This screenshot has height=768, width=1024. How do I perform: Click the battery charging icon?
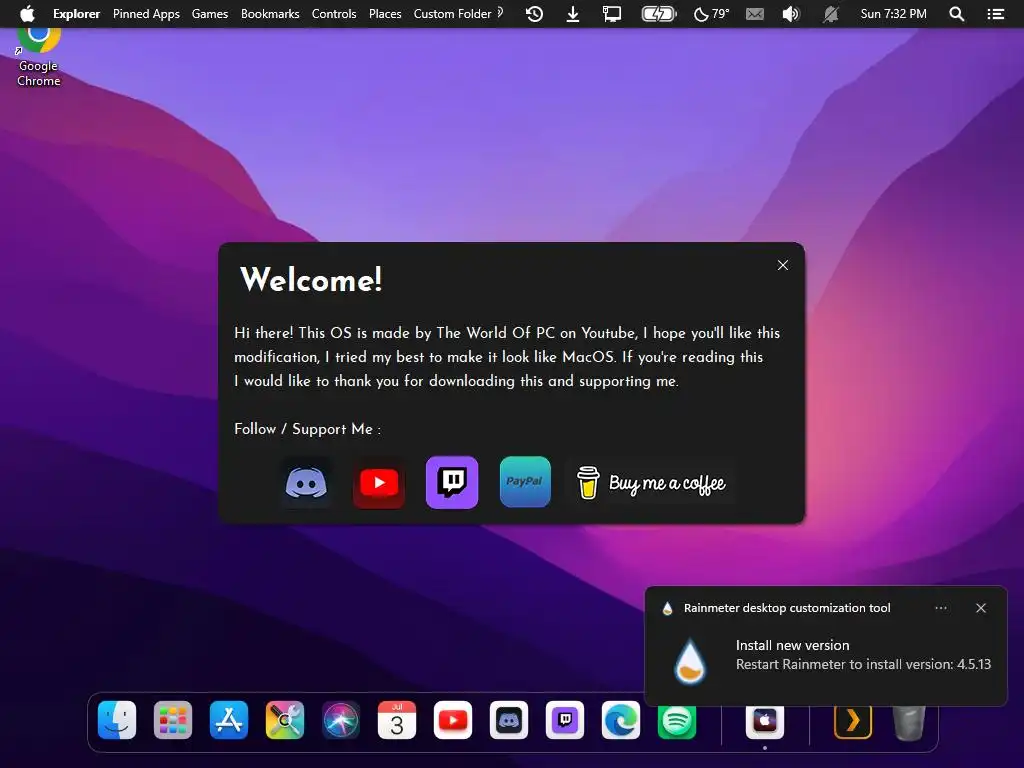(659, 14)
